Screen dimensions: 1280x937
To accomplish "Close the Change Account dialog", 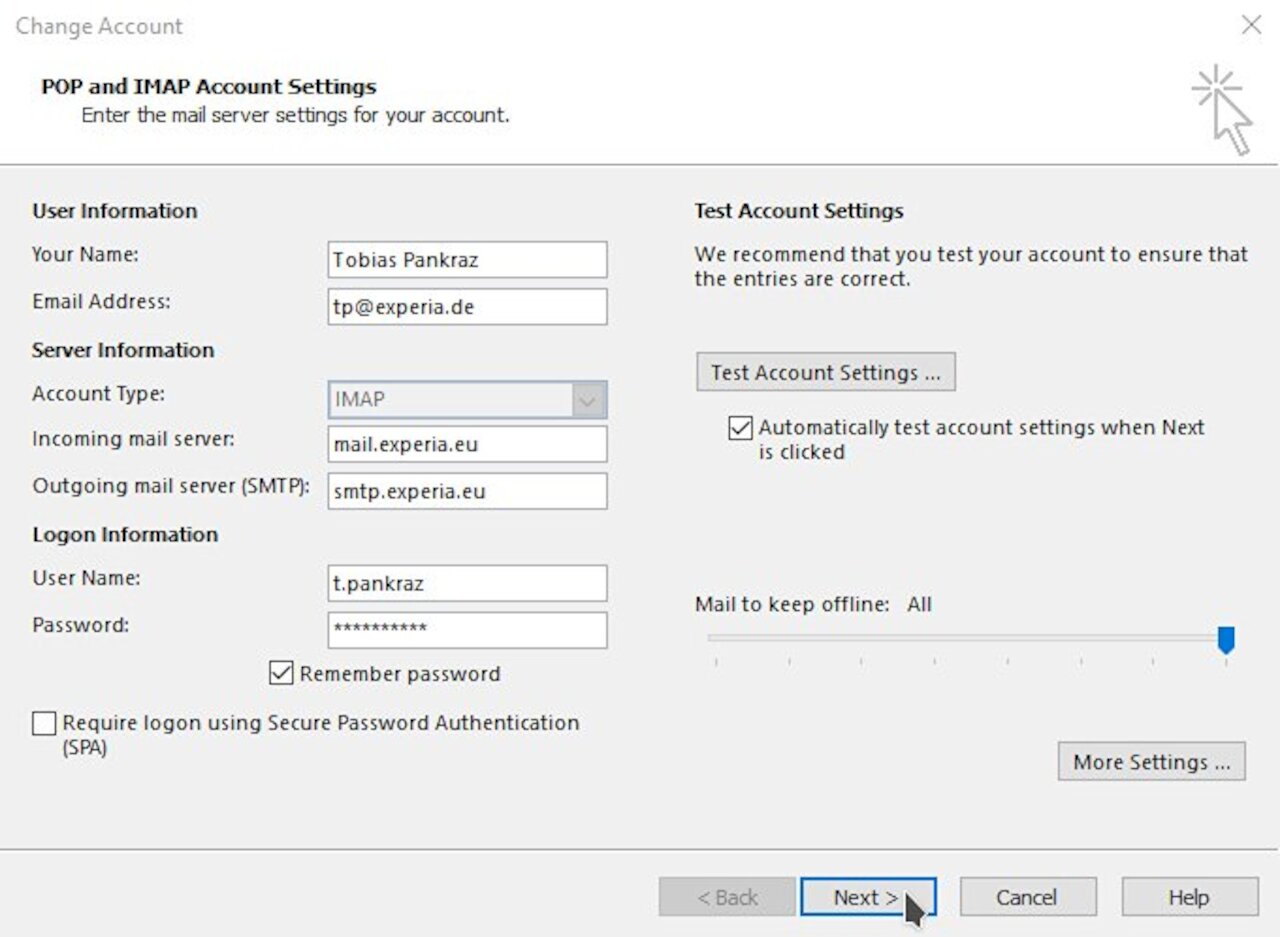I will pos(1251,25).
